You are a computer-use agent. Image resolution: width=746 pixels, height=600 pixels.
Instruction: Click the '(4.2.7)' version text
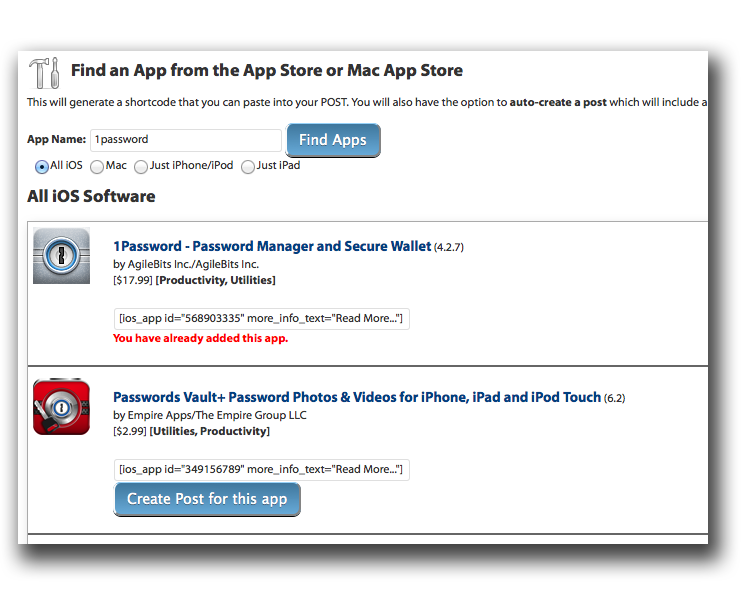pos(449,247)
